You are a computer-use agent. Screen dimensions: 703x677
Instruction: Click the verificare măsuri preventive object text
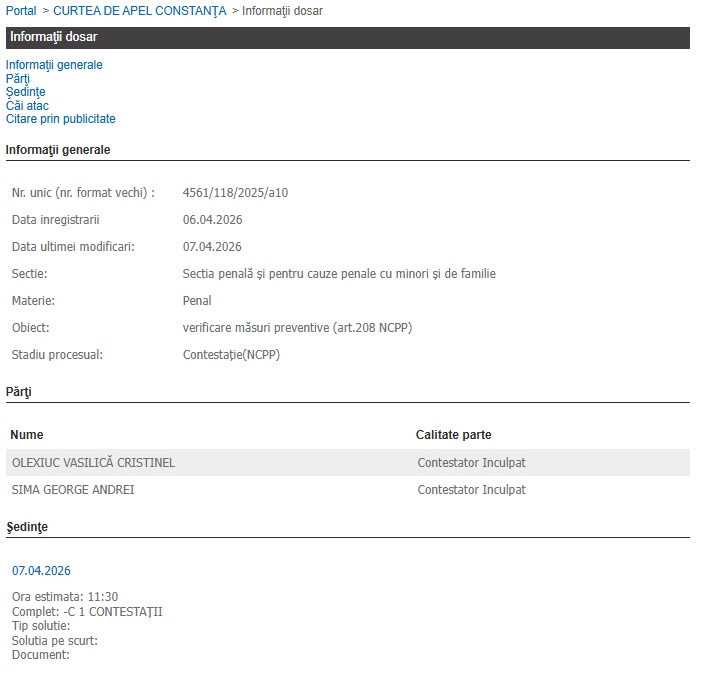pos(297,327)
